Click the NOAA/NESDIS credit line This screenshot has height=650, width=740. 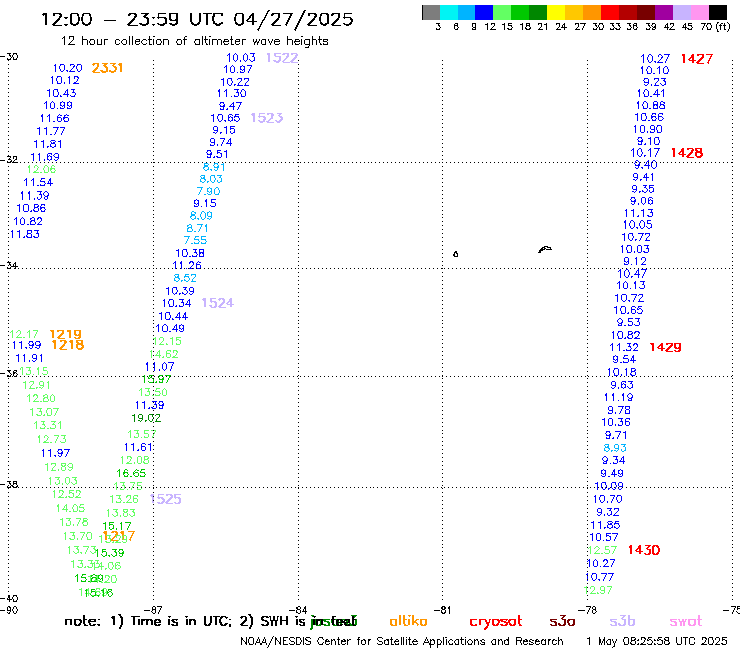(402, 642)
